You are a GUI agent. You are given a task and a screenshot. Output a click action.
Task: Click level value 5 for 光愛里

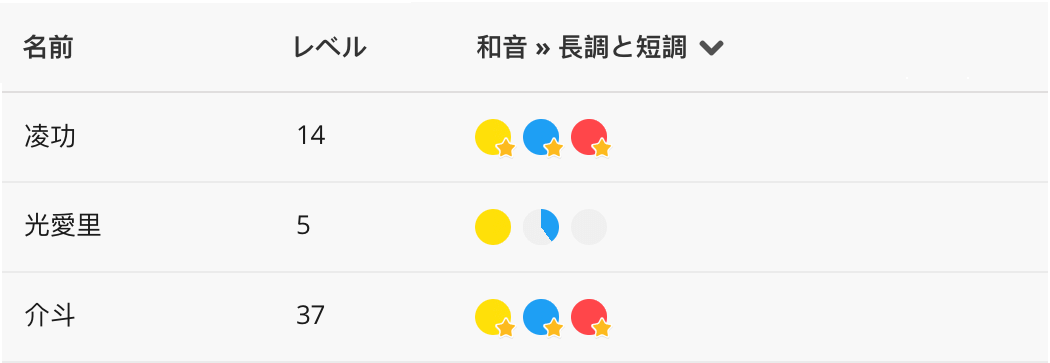(303, 226)
